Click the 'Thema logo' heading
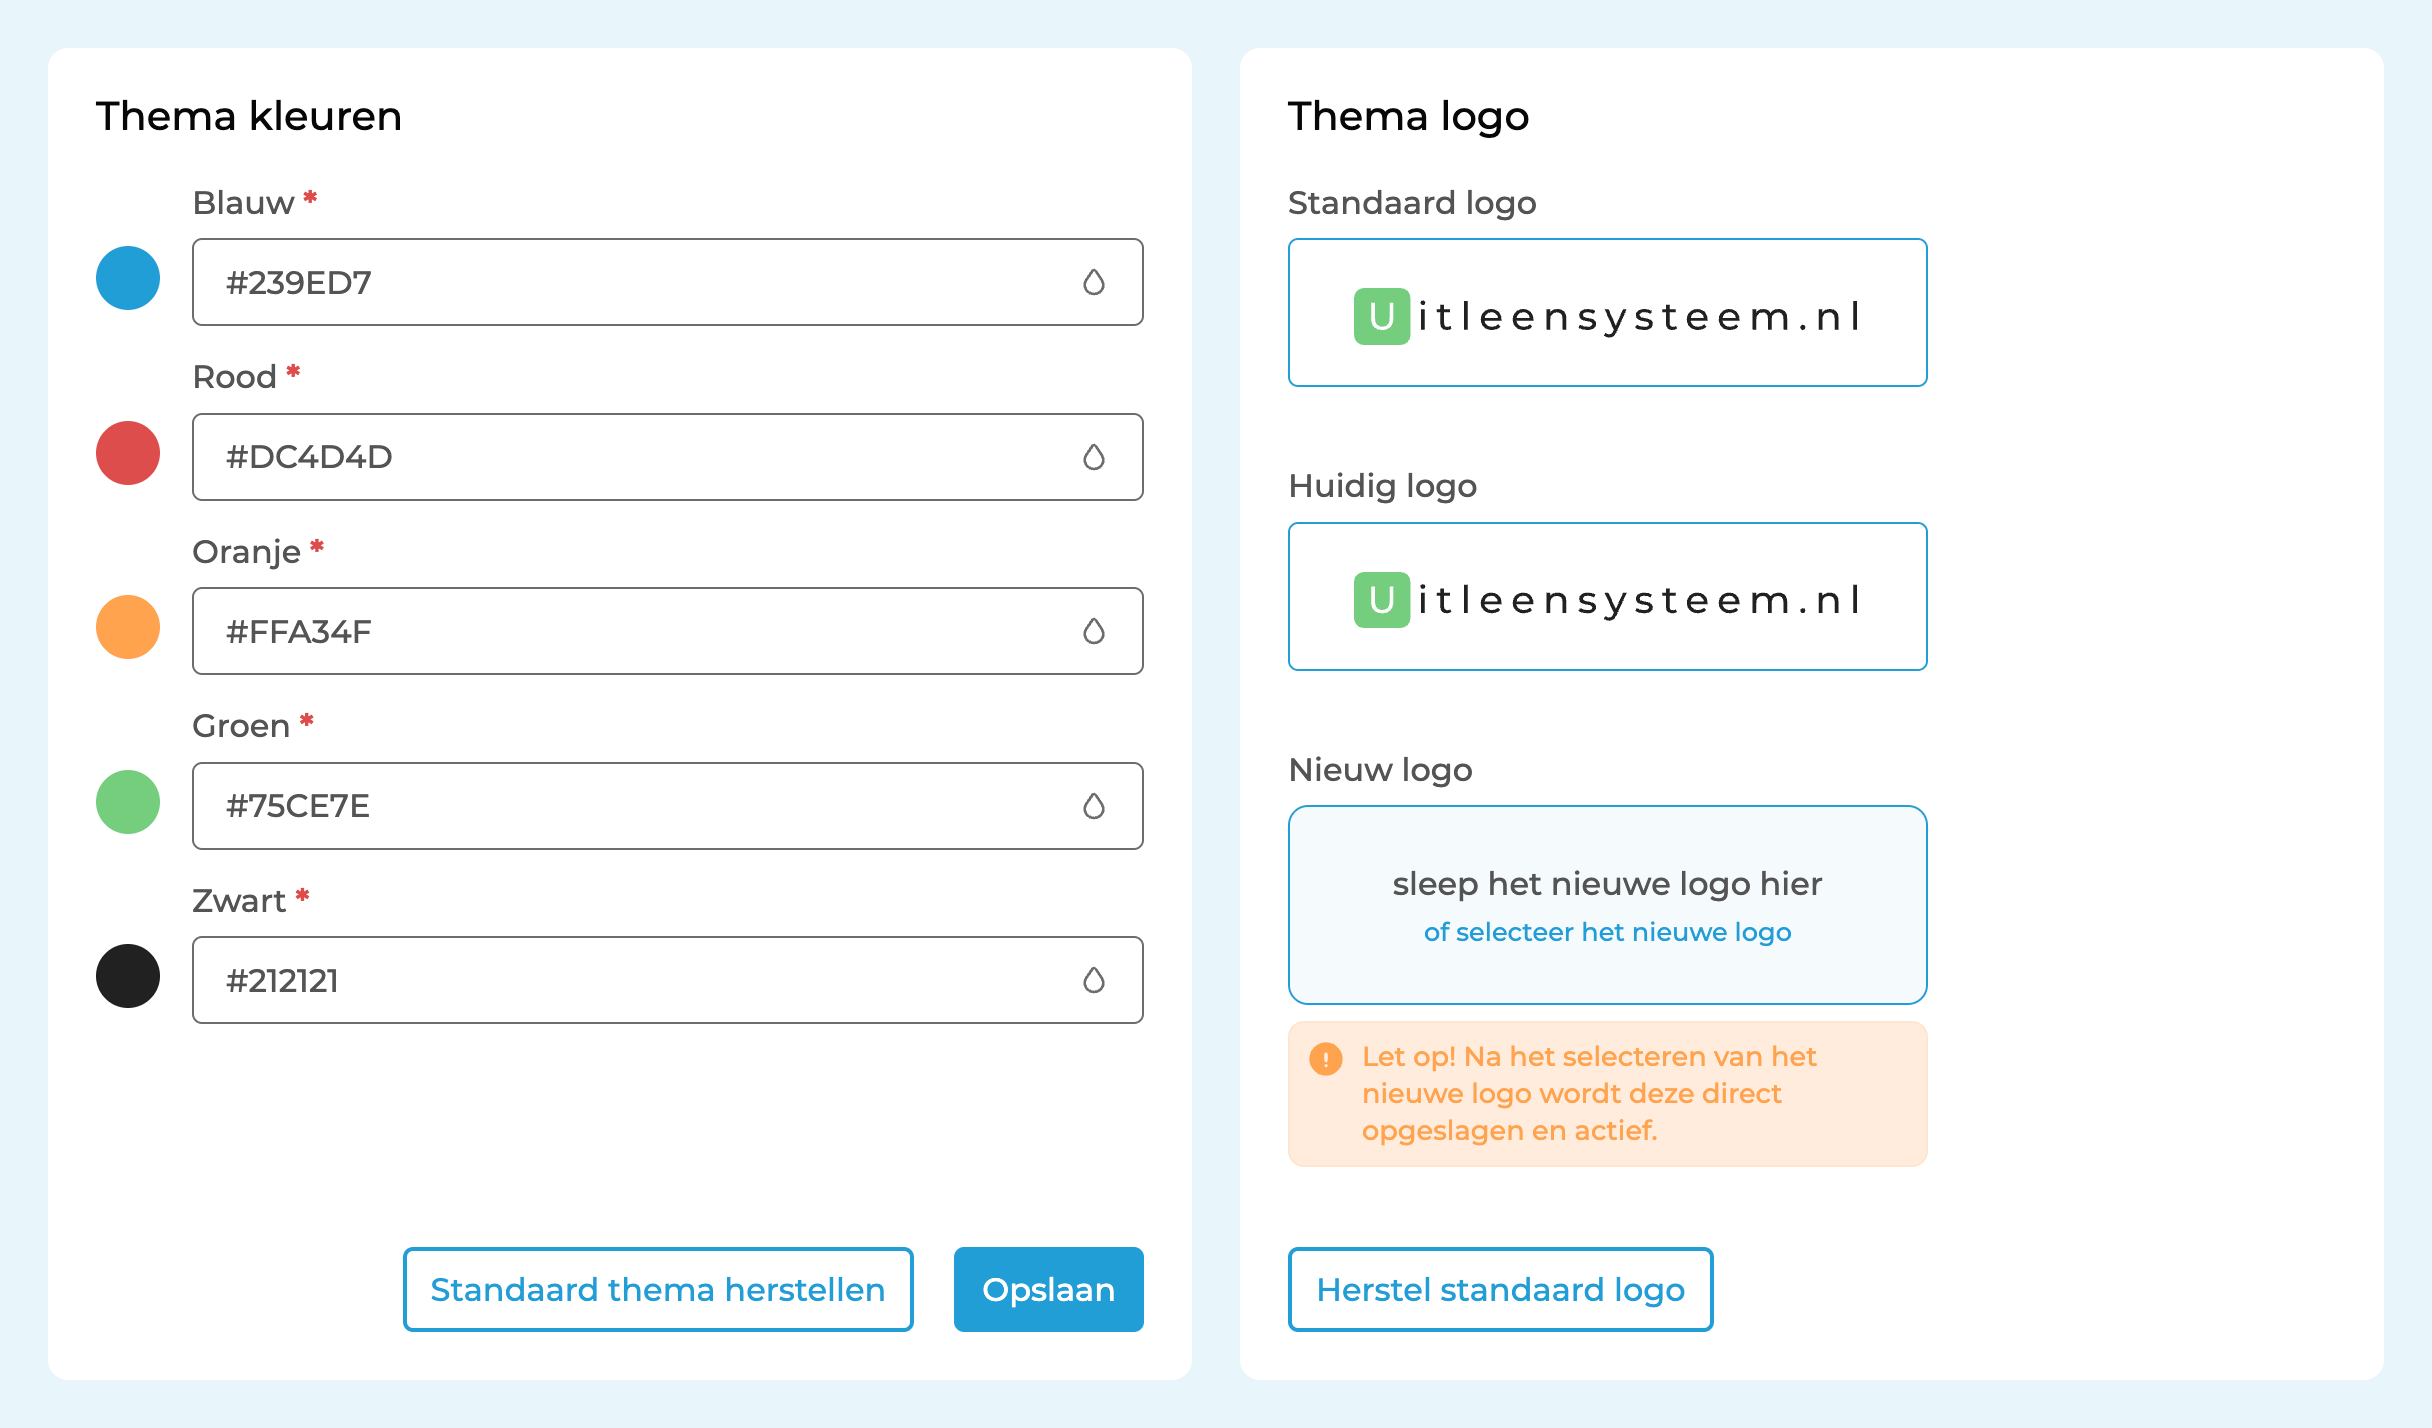Screen dimensions: 2432x1428 click(x=1409, y=116)
